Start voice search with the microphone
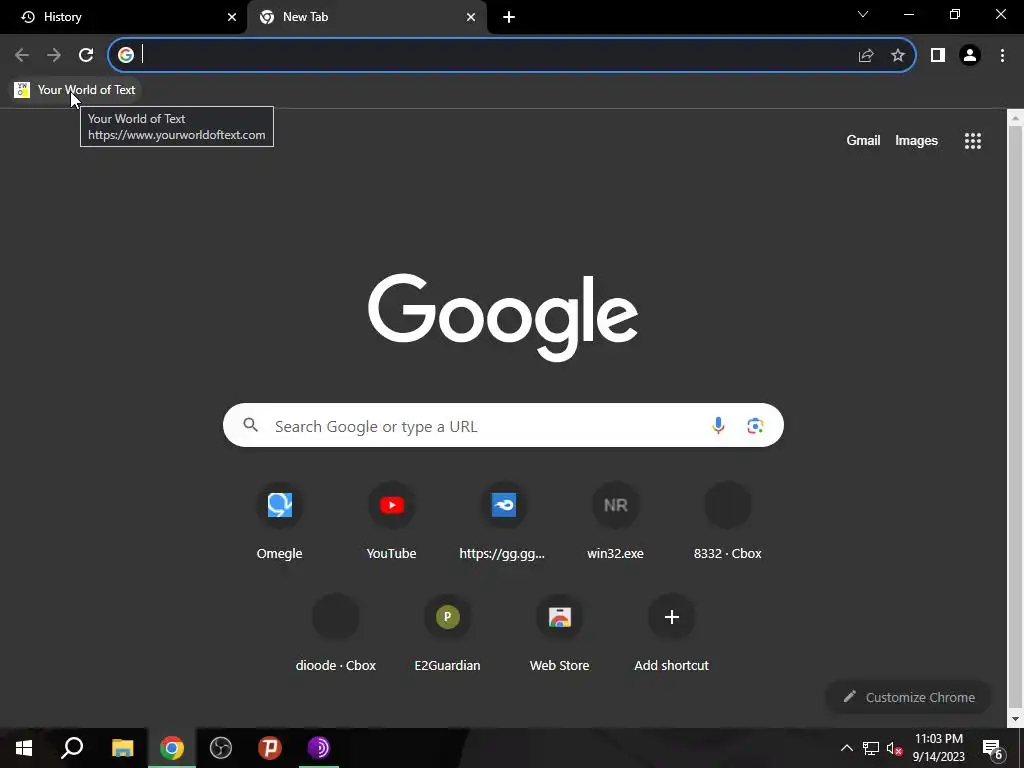Image resolution: width=1024 pixels, height=768 pixels. [718, 425]
